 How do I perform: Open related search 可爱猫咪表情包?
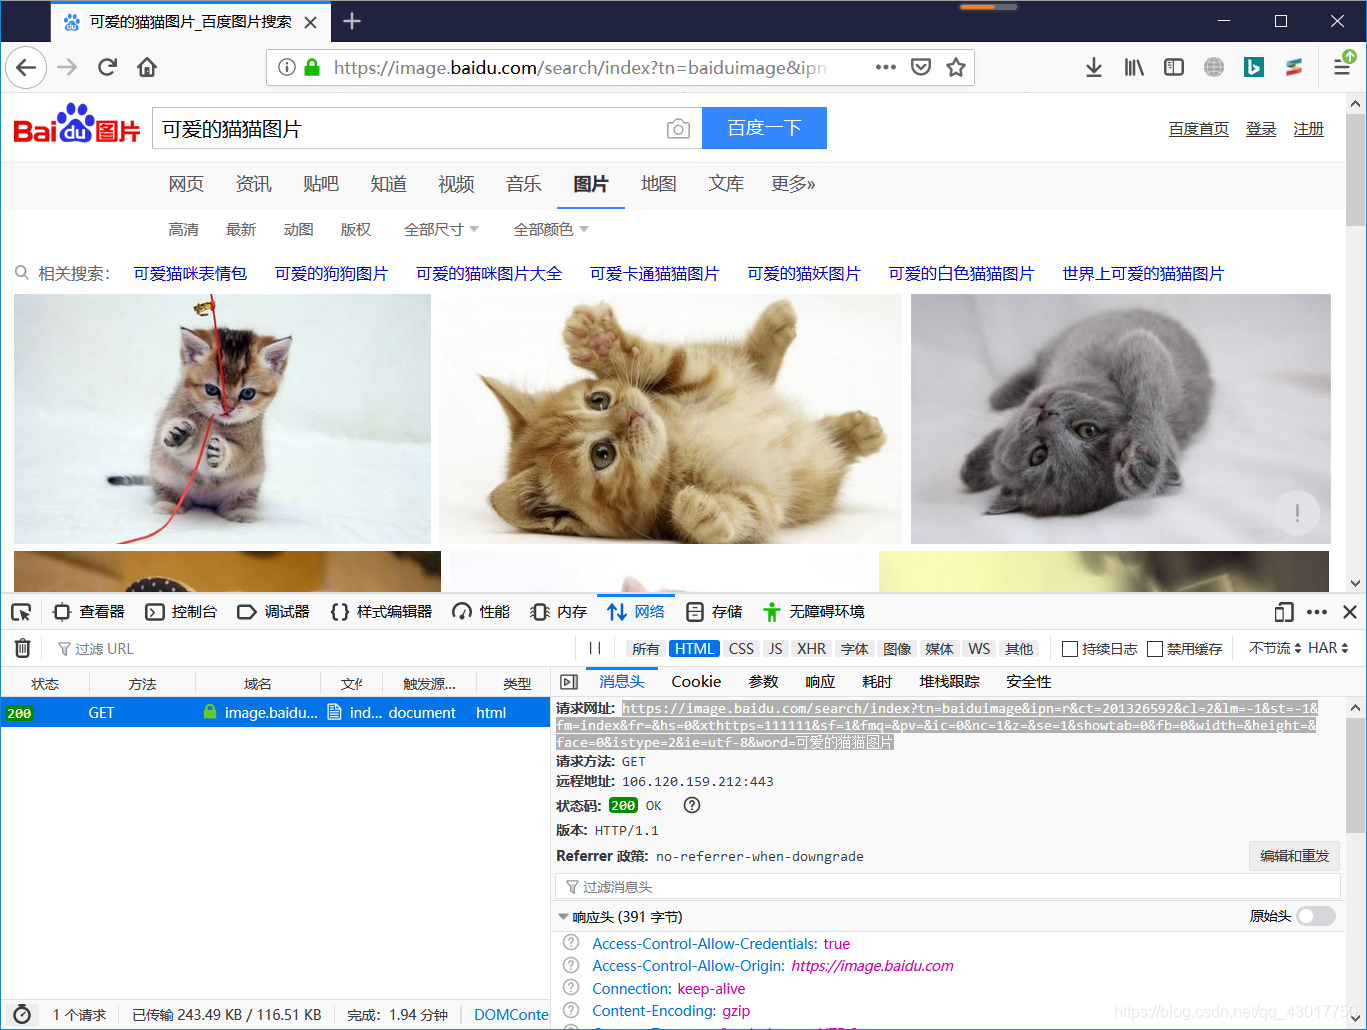(190, 273)
